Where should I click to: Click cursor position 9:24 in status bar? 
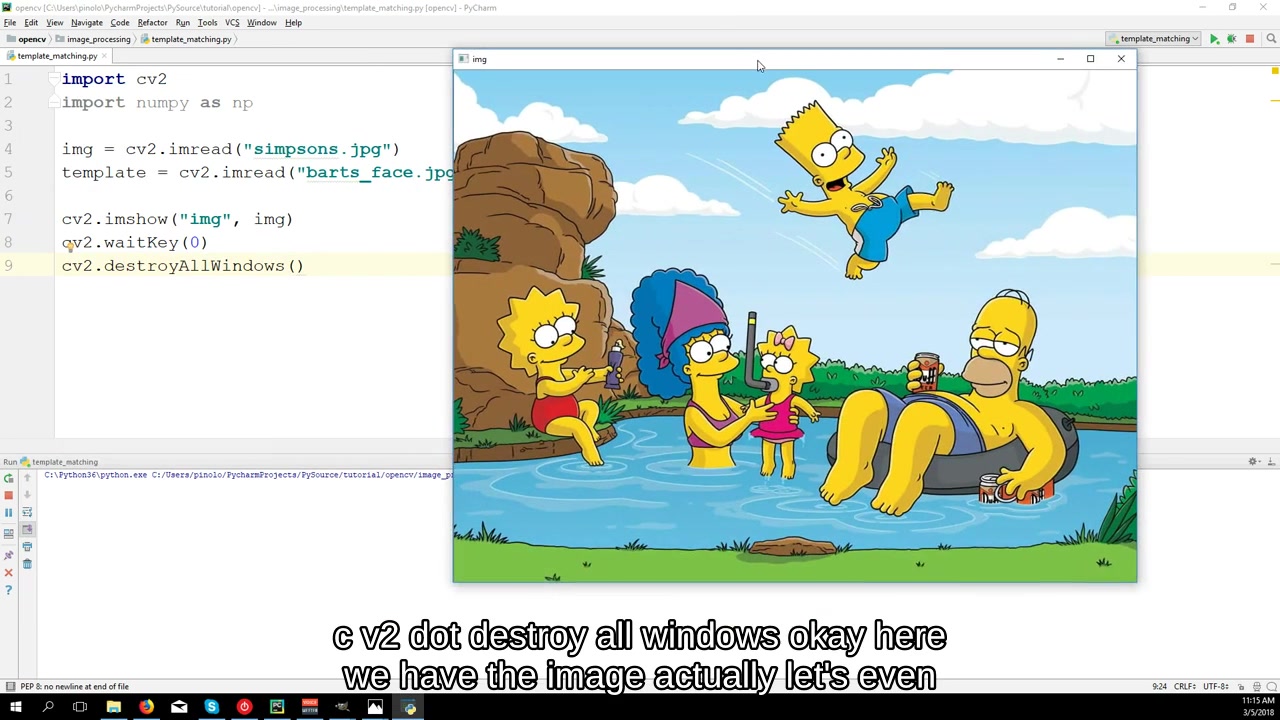tap(1159, 687)
